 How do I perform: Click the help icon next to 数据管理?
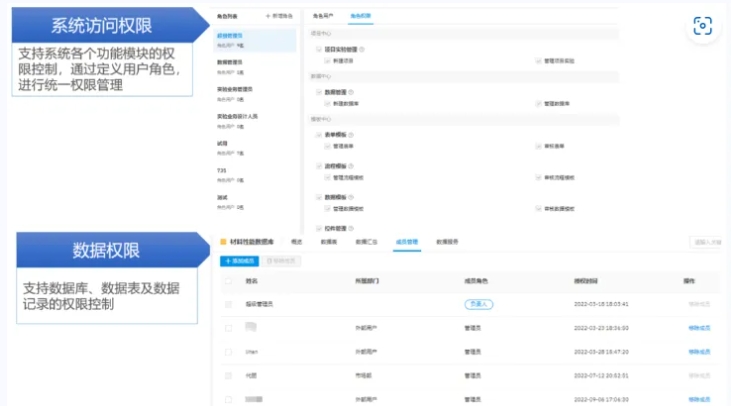pyautogui.click(x=351, y=91)
